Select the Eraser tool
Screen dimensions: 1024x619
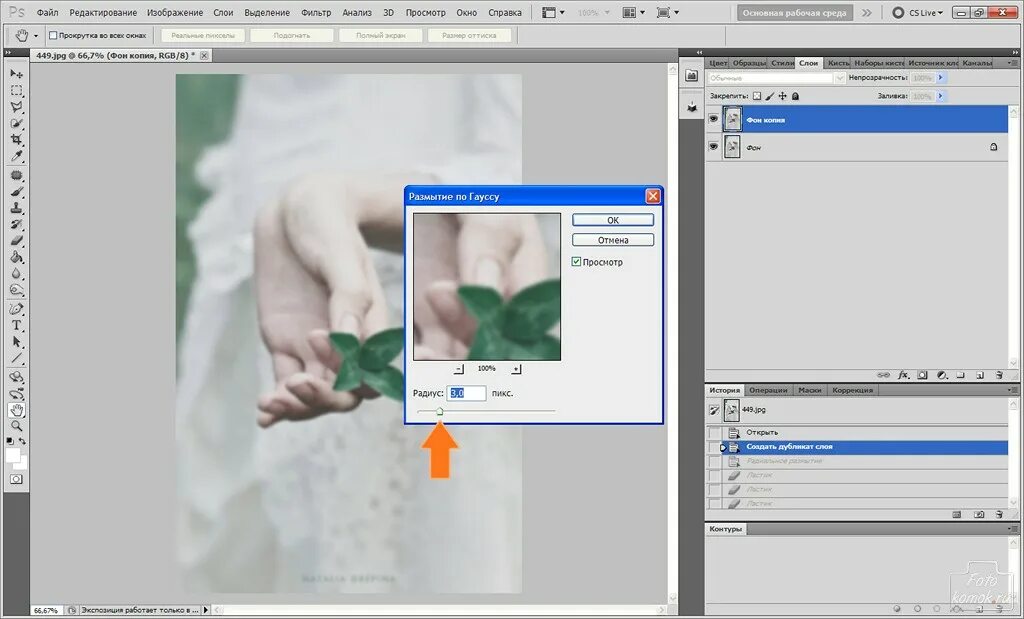(16, 241)
